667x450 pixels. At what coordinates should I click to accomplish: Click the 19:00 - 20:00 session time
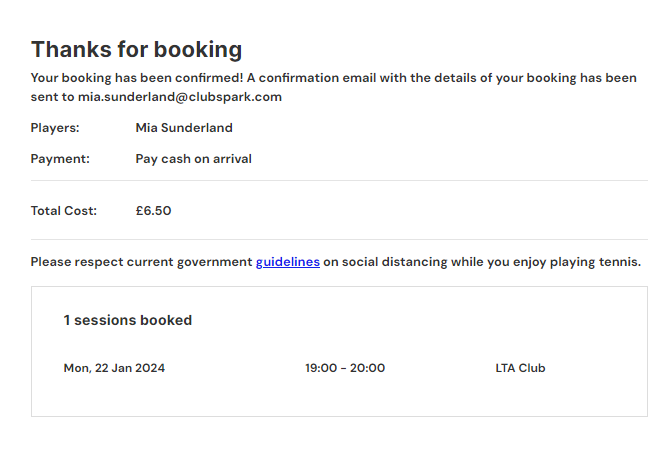coord(345,368)
